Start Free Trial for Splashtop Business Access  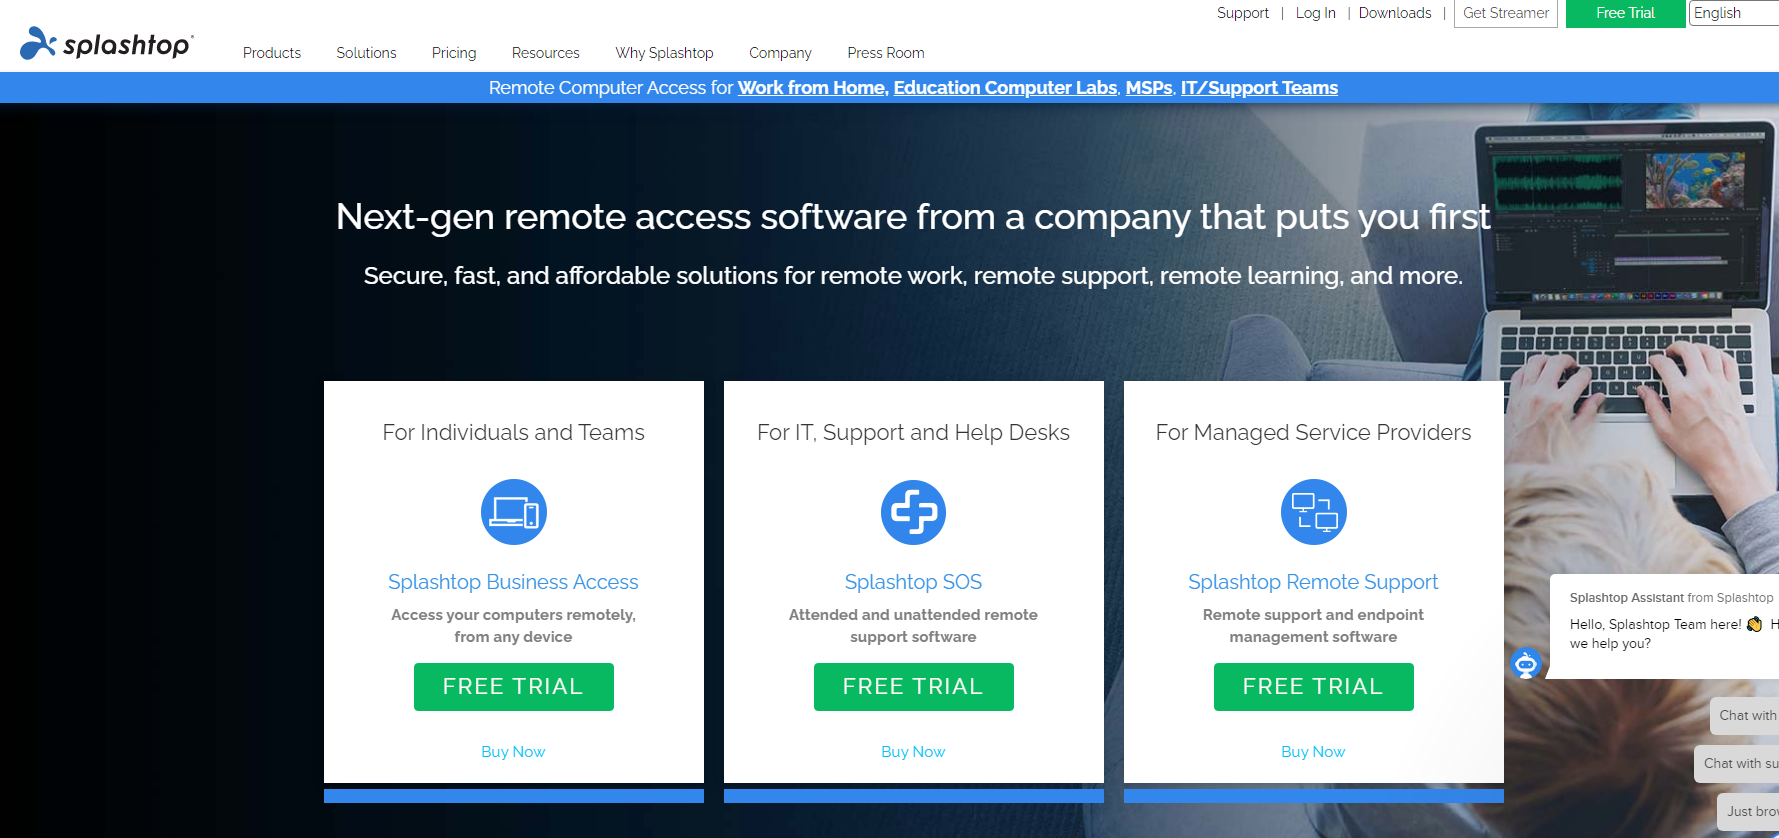pos(514,687)
